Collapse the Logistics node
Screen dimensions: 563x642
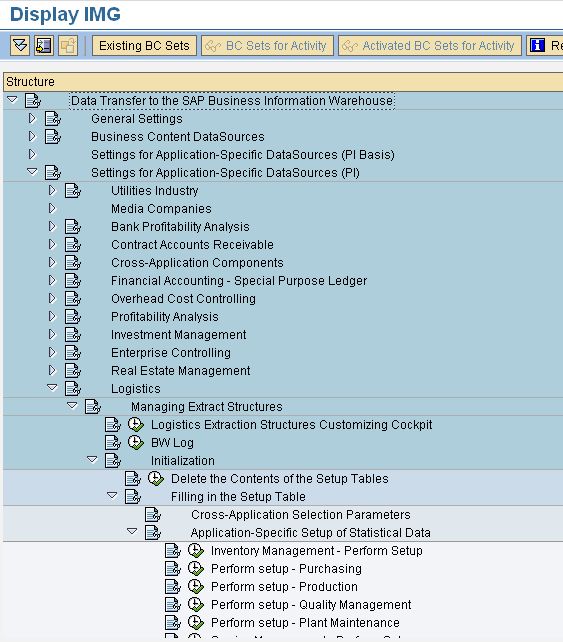click(x=52, y=387)
